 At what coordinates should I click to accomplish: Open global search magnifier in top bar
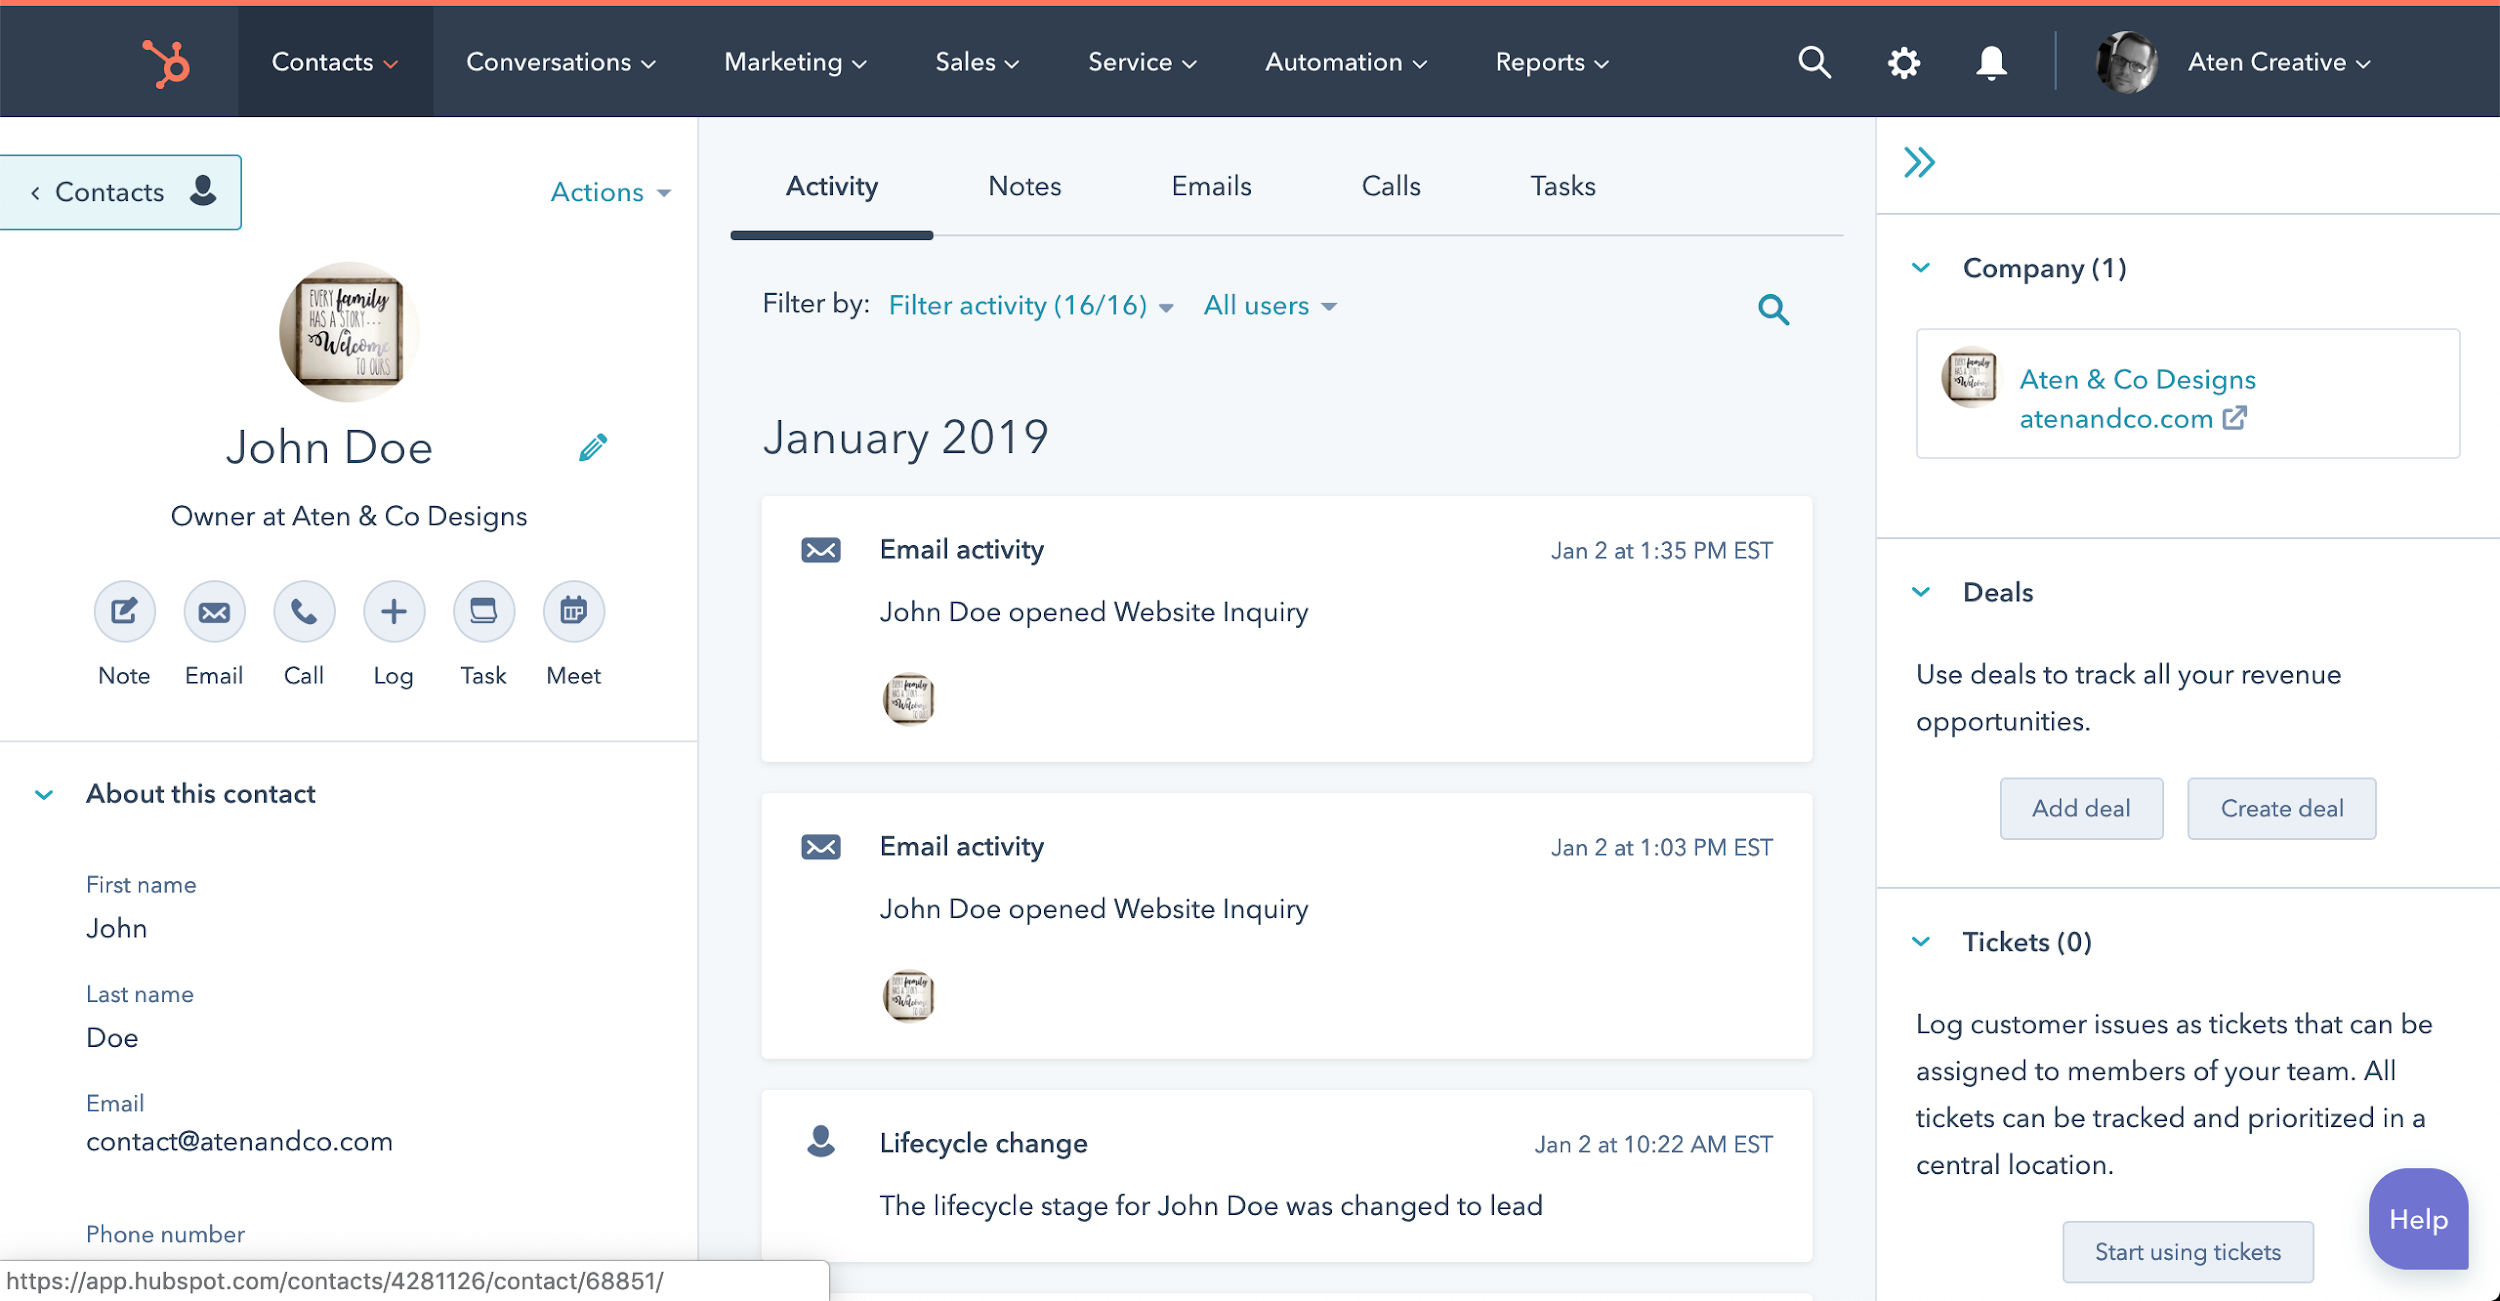[1814, 62]
